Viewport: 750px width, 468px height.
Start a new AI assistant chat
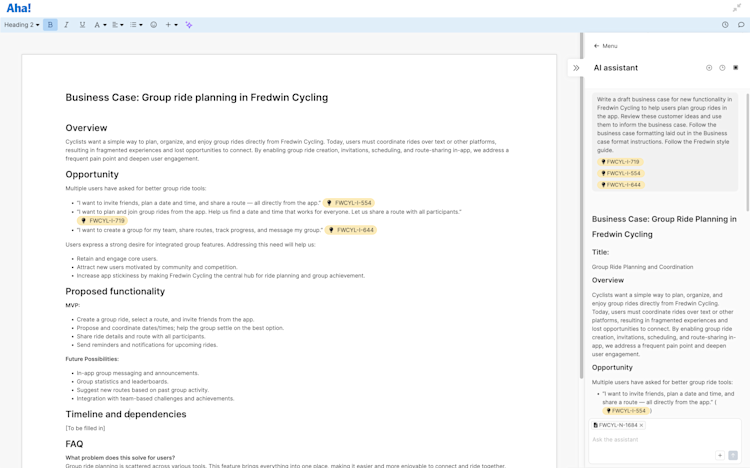point(709,68)
